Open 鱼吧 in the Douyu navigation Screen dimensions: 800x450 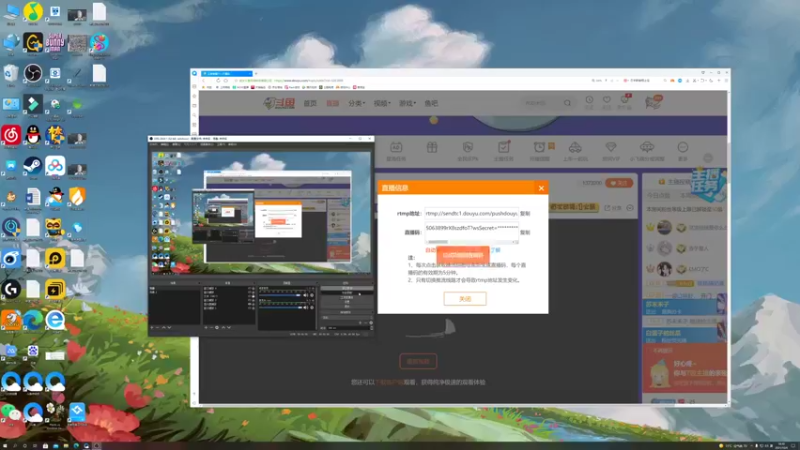tap(431, 103)
